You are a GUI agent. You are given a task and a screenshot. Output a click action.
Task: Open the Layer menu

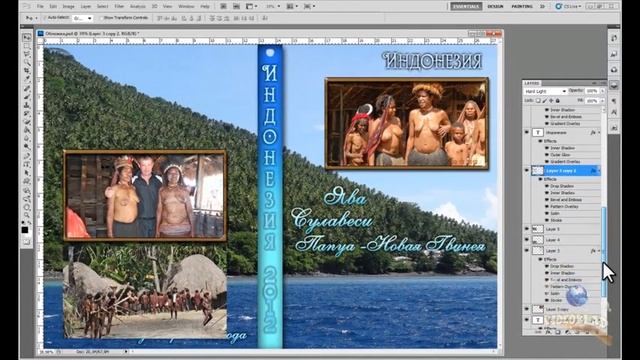coord(86,7)
